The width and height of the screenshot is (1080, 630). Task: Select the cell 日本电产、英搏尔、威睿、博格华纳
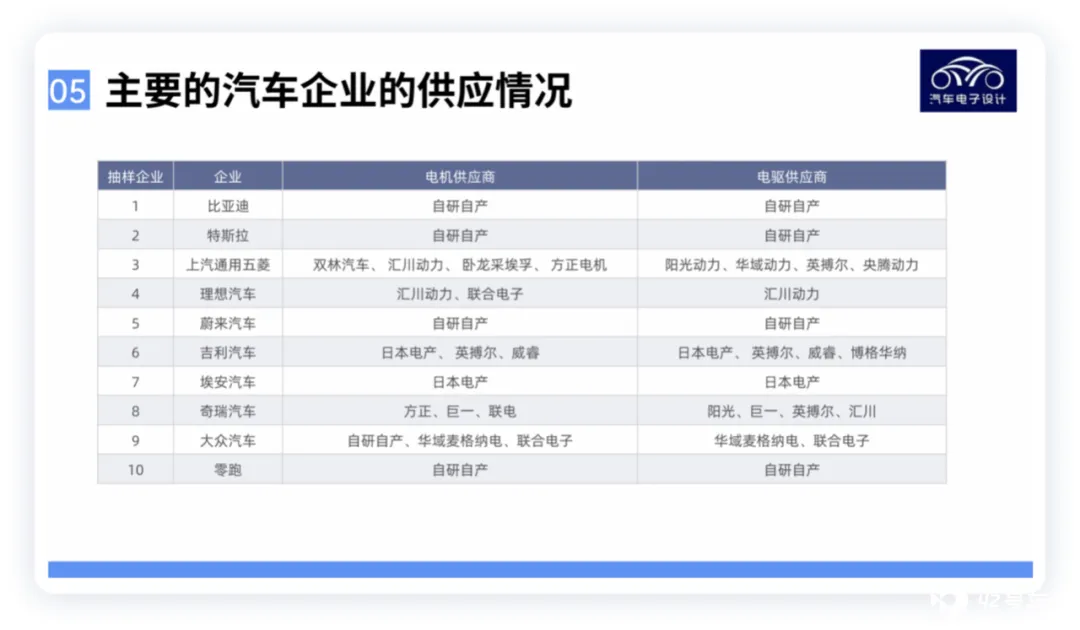pyautogui.click(x=792, y=353)
